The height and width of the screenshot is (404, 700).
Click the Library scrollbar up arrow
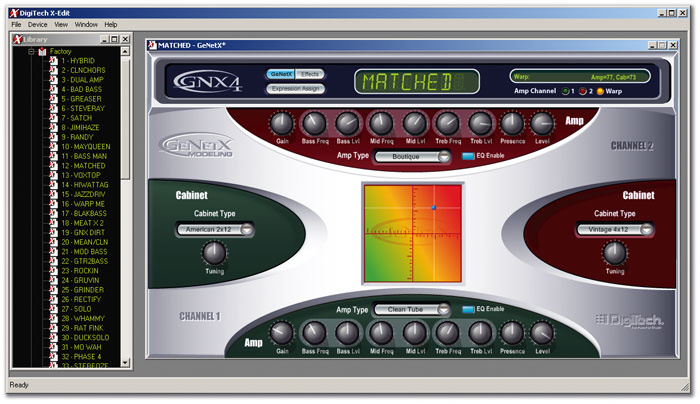(x=125, y=51)
